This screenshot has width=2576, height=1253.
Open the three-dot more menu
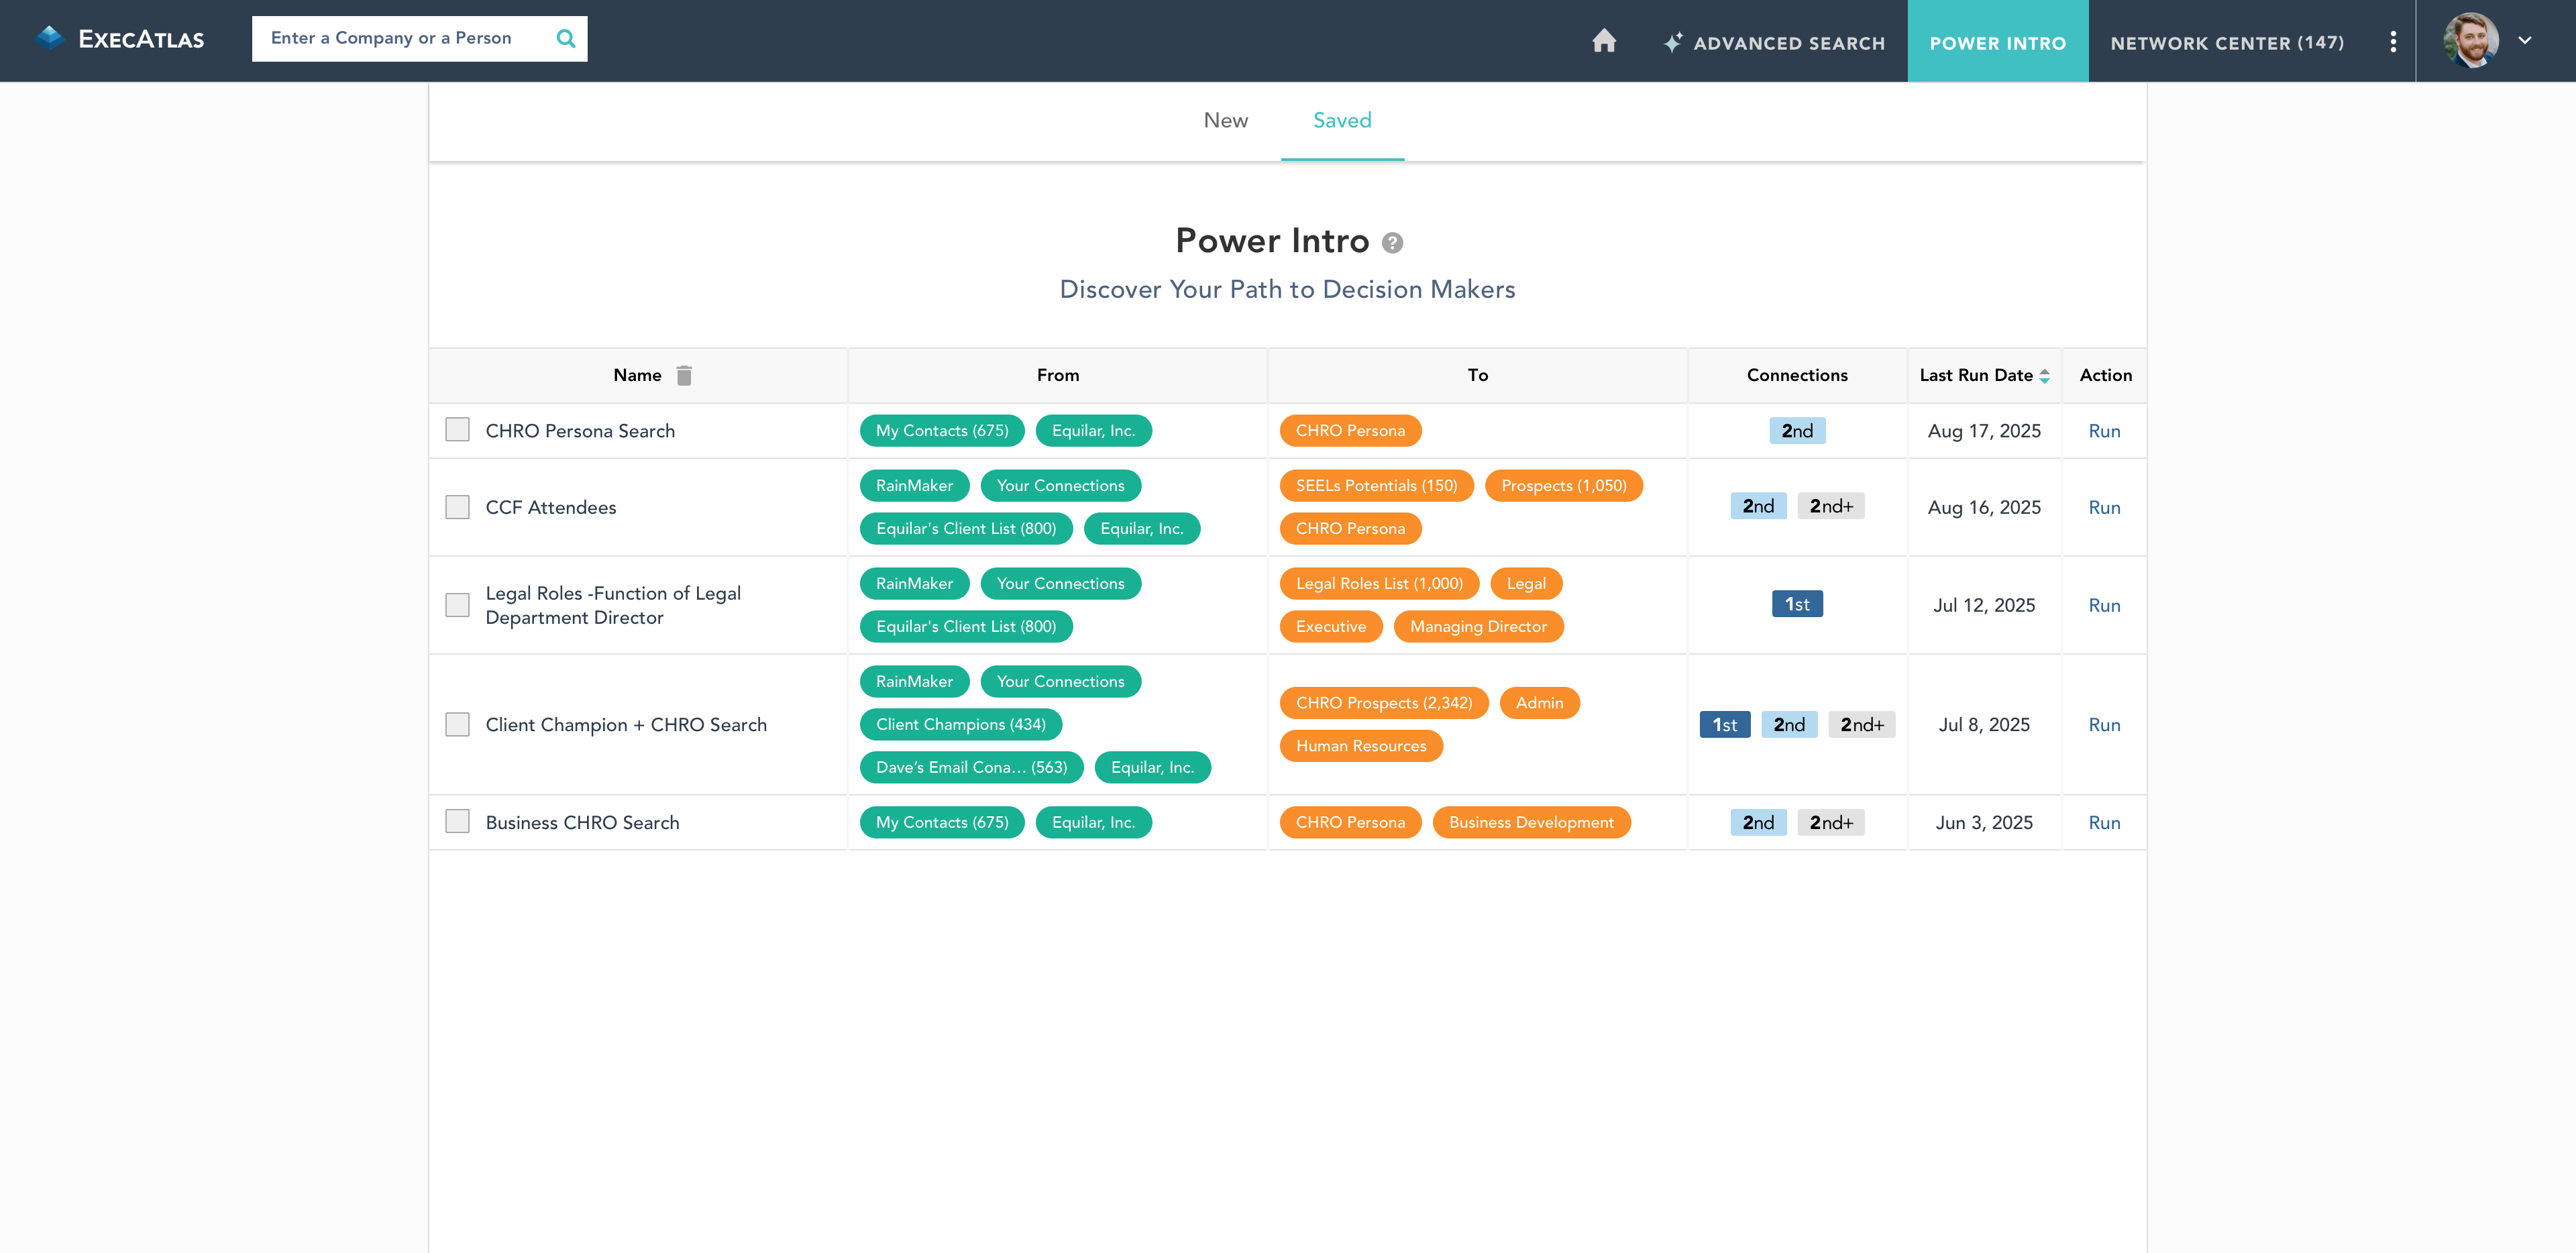pyautogui.click(x=2392, y=42)
